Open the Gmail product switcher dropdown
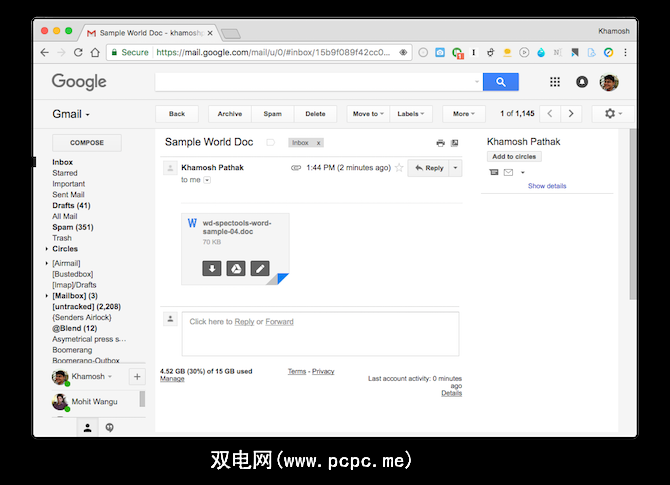 pyautogui.click(x=71, y=114)
